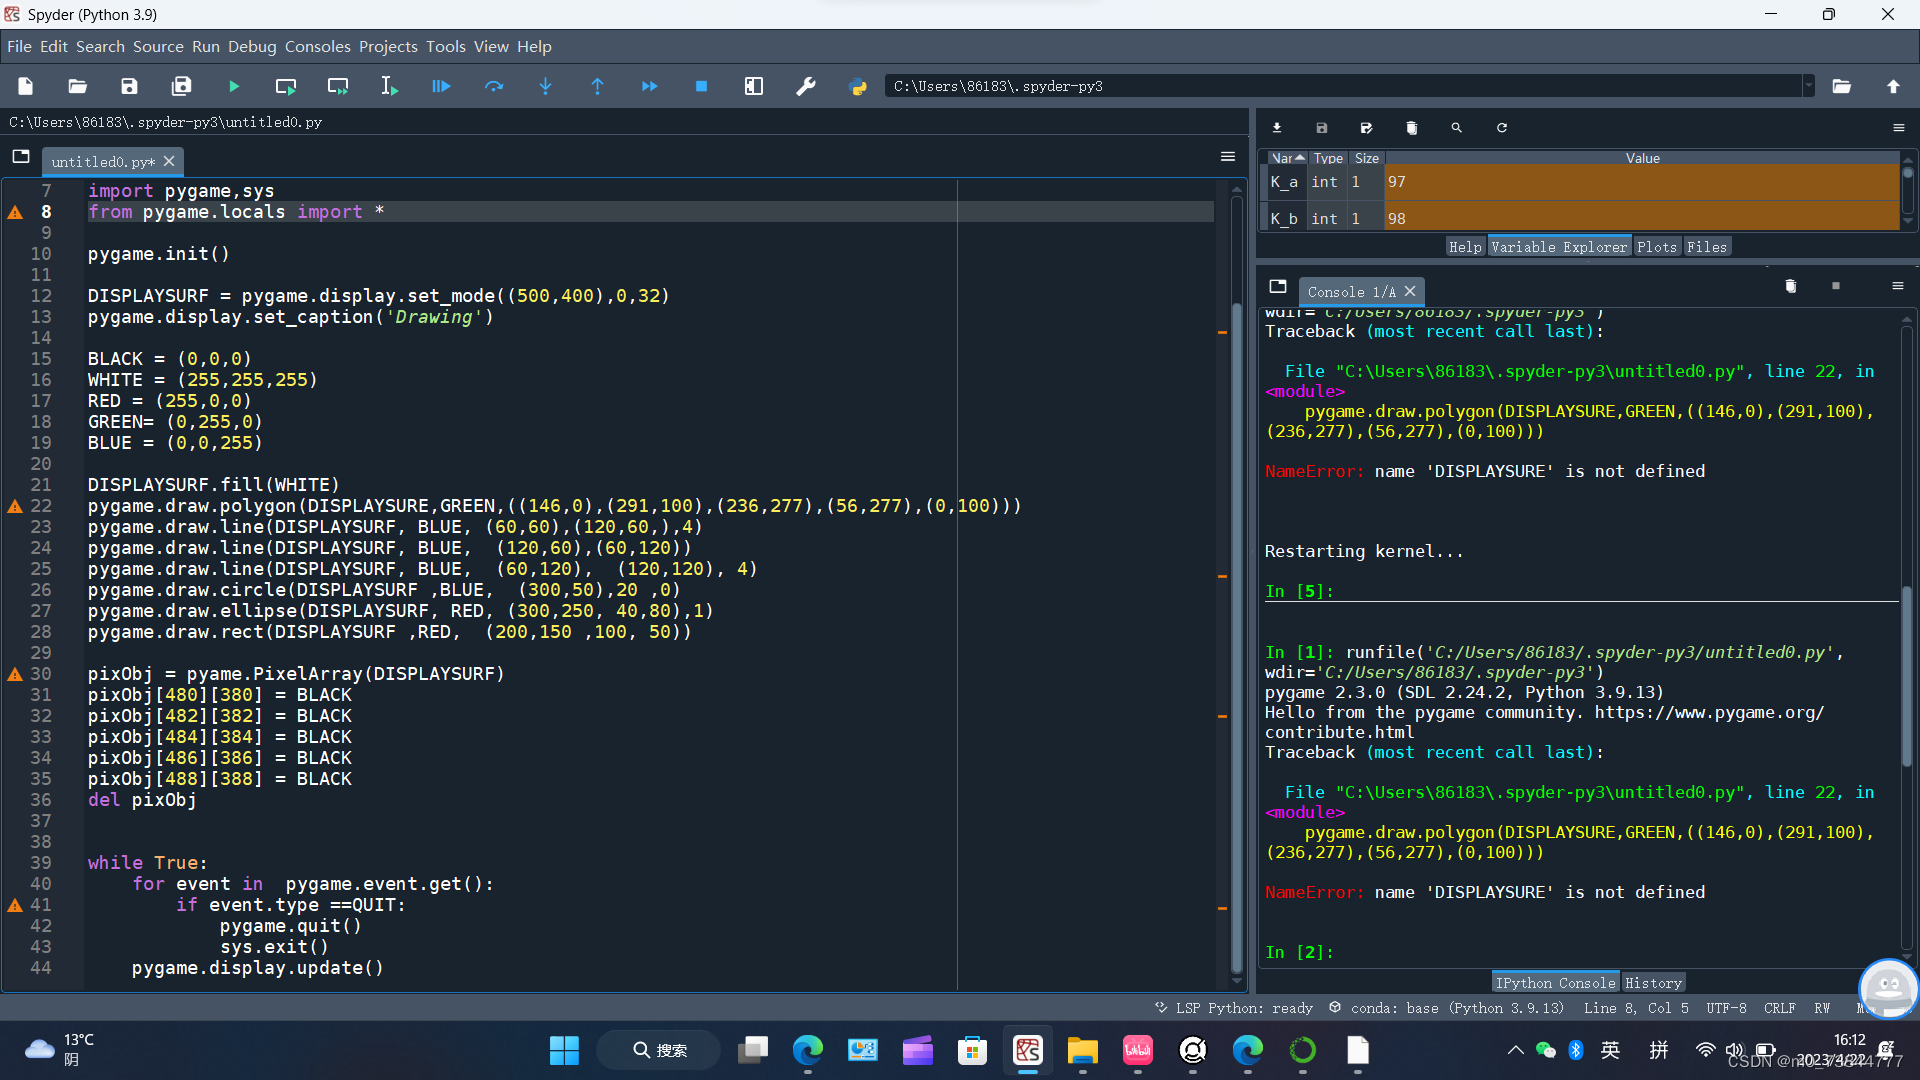
Task: Click value cell of K_a variable
Action: click(1640, 182)
